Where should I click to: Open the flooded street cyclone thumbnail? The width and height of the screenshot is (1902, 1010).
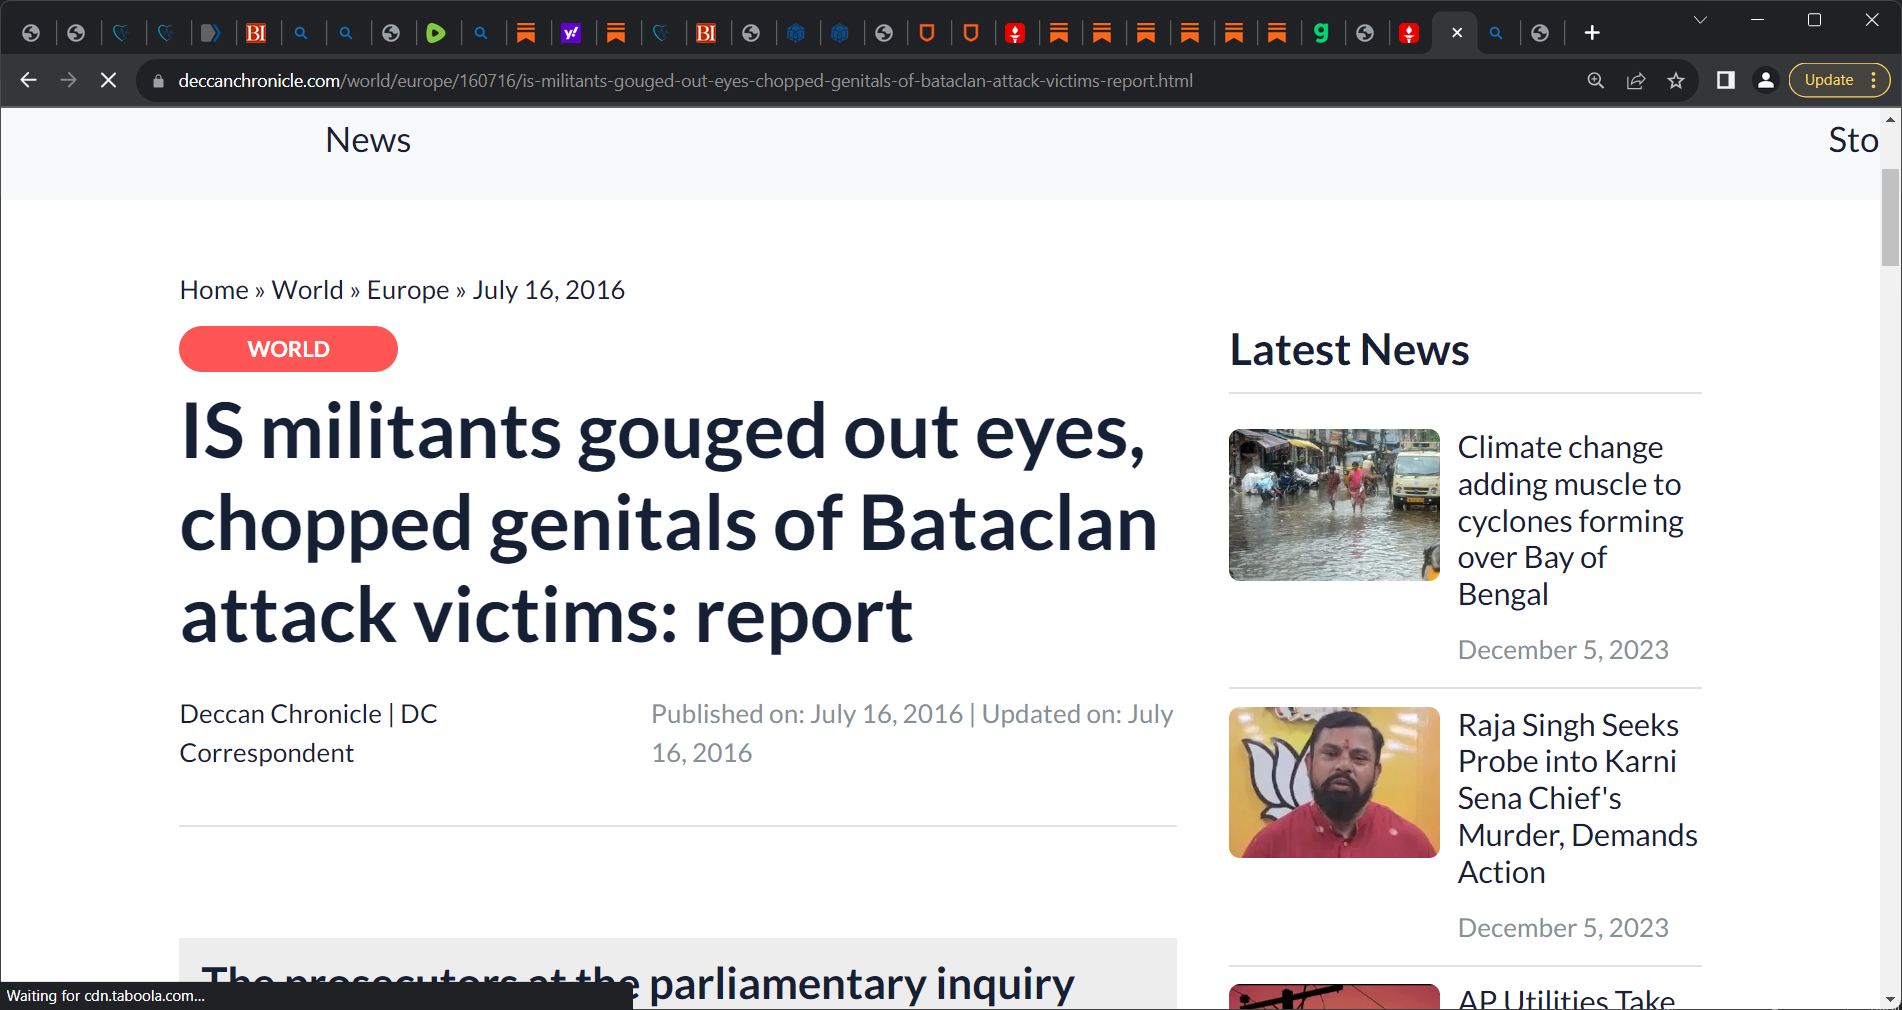[1334, 505]
